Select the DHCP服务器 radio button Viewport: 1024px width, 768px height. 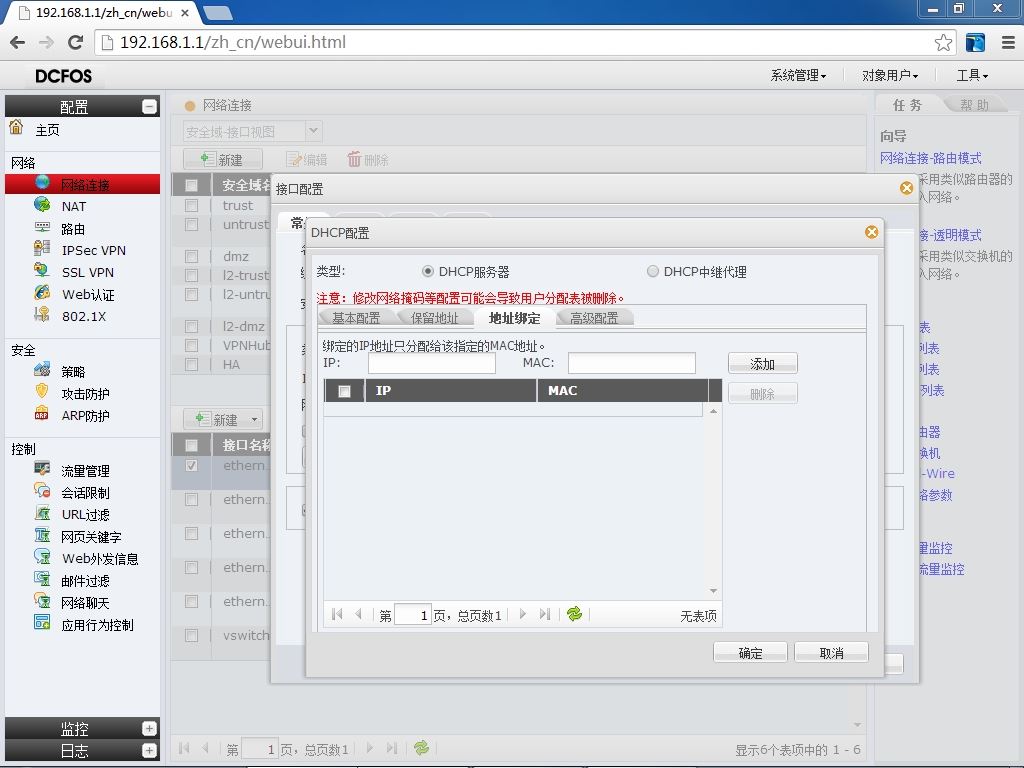coord(428,271)
